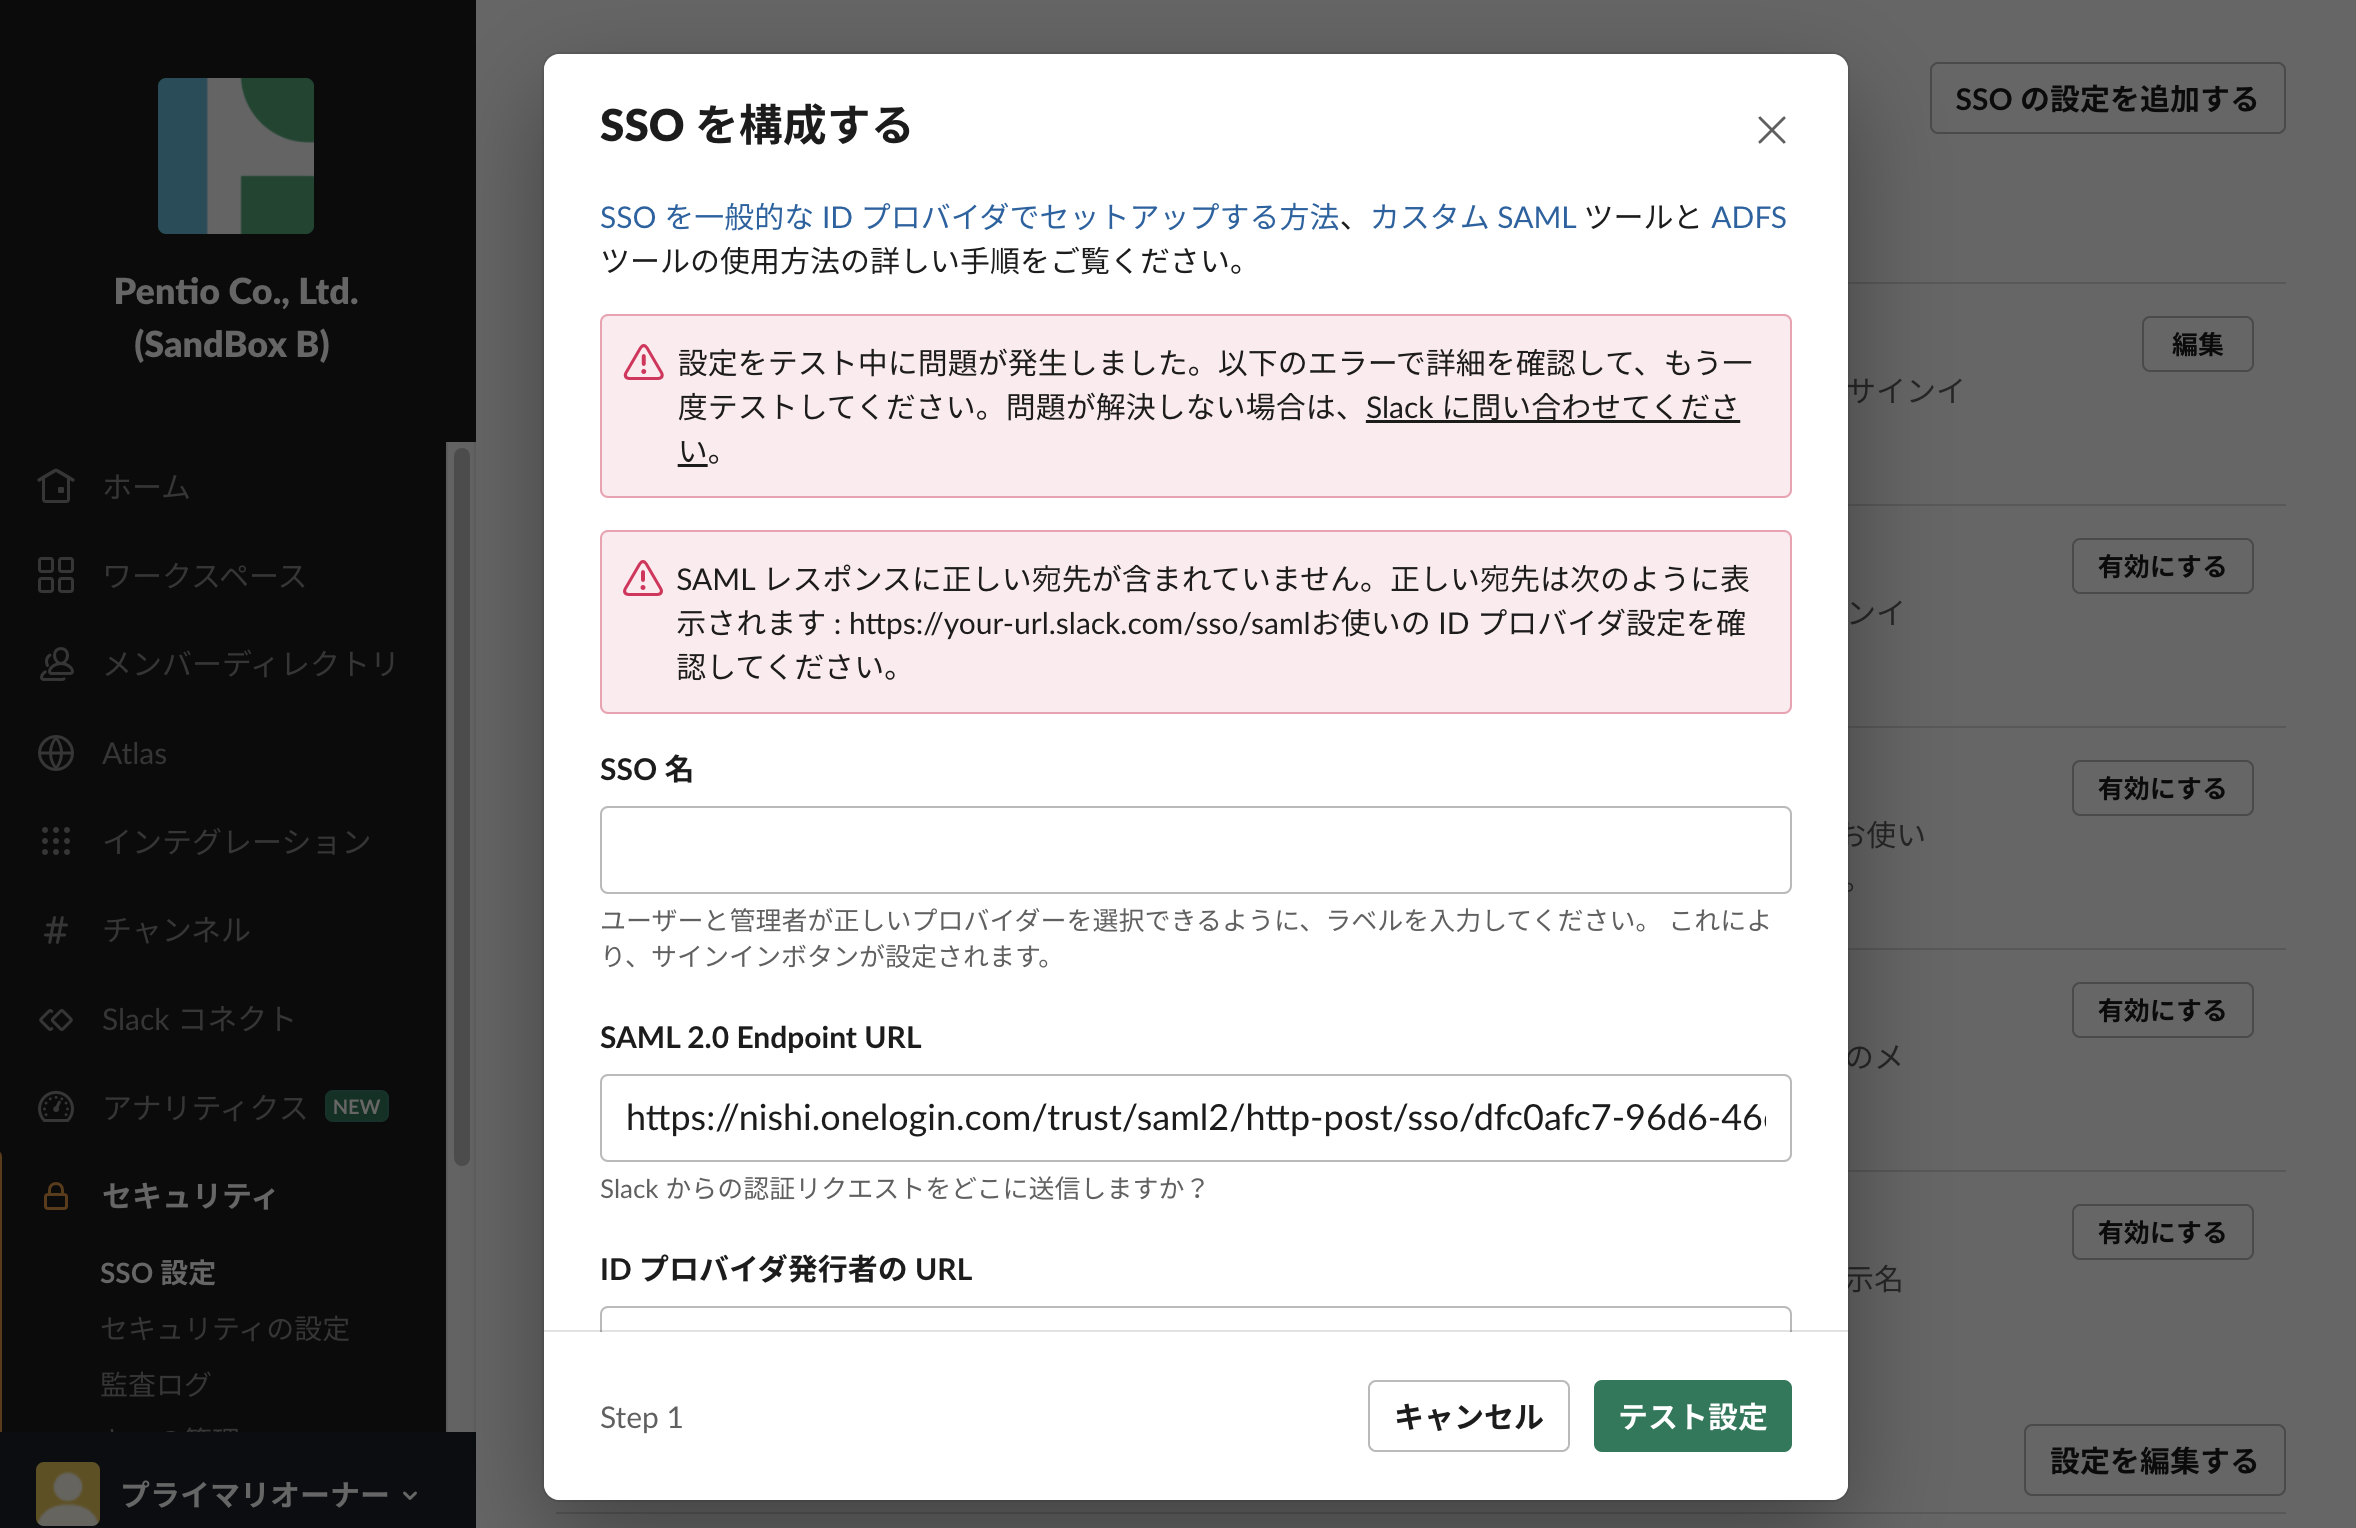Click the Analytics gauge icon

(x=56, y=1107)
